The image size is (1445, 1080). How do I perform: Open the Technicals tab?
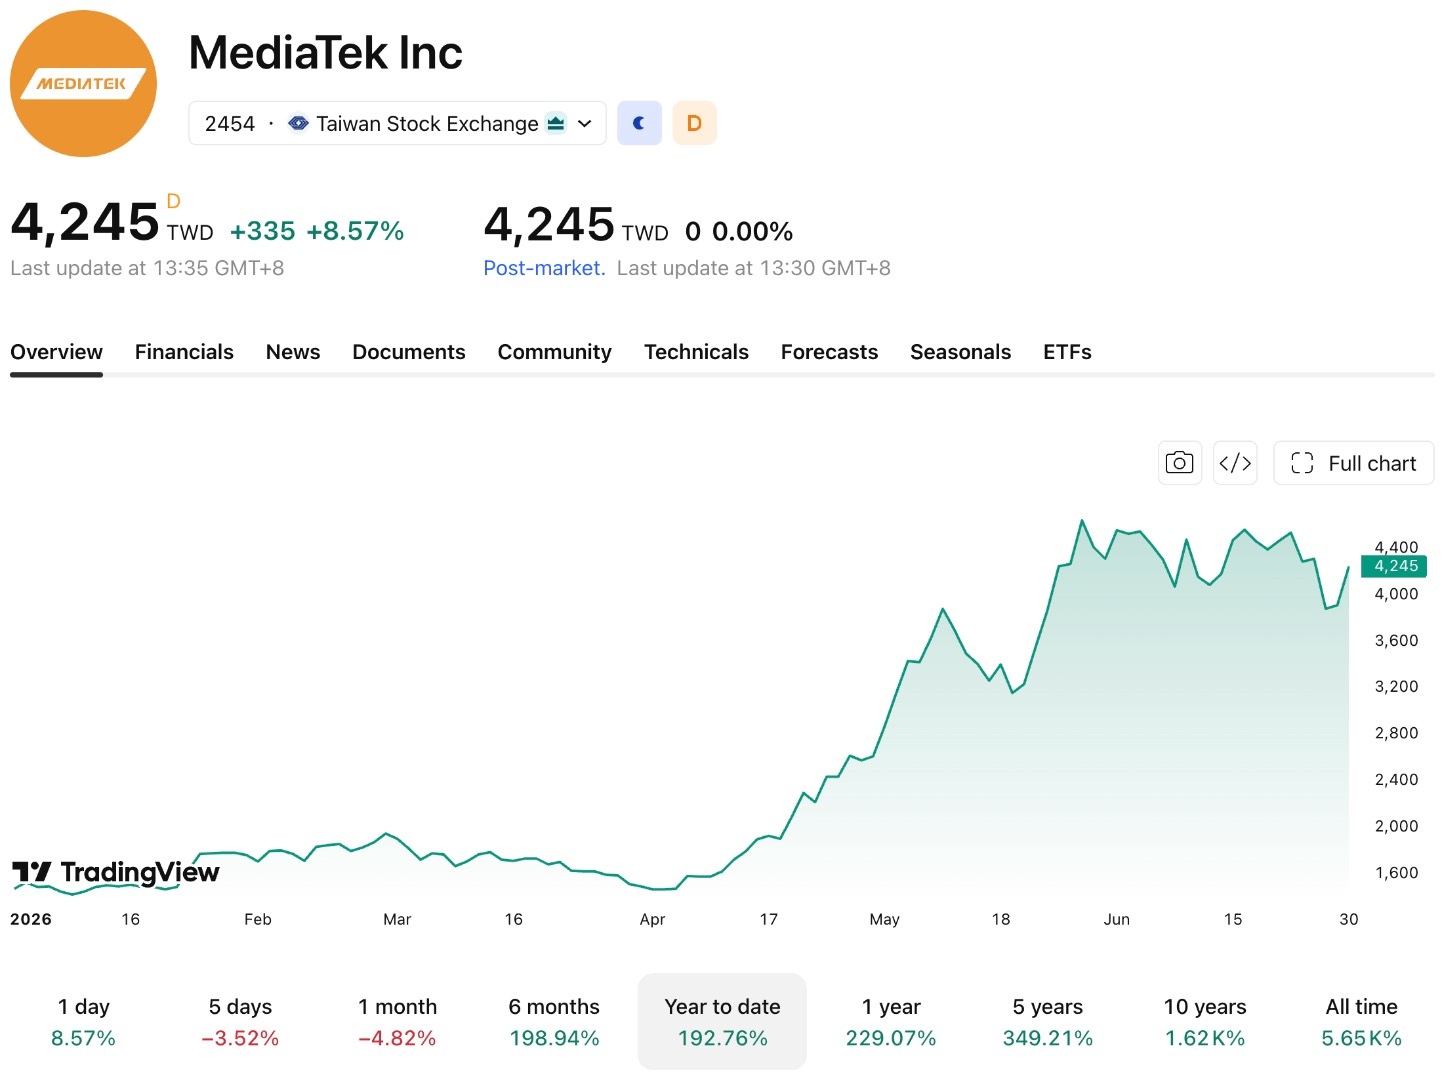click(x=696, y=352)
